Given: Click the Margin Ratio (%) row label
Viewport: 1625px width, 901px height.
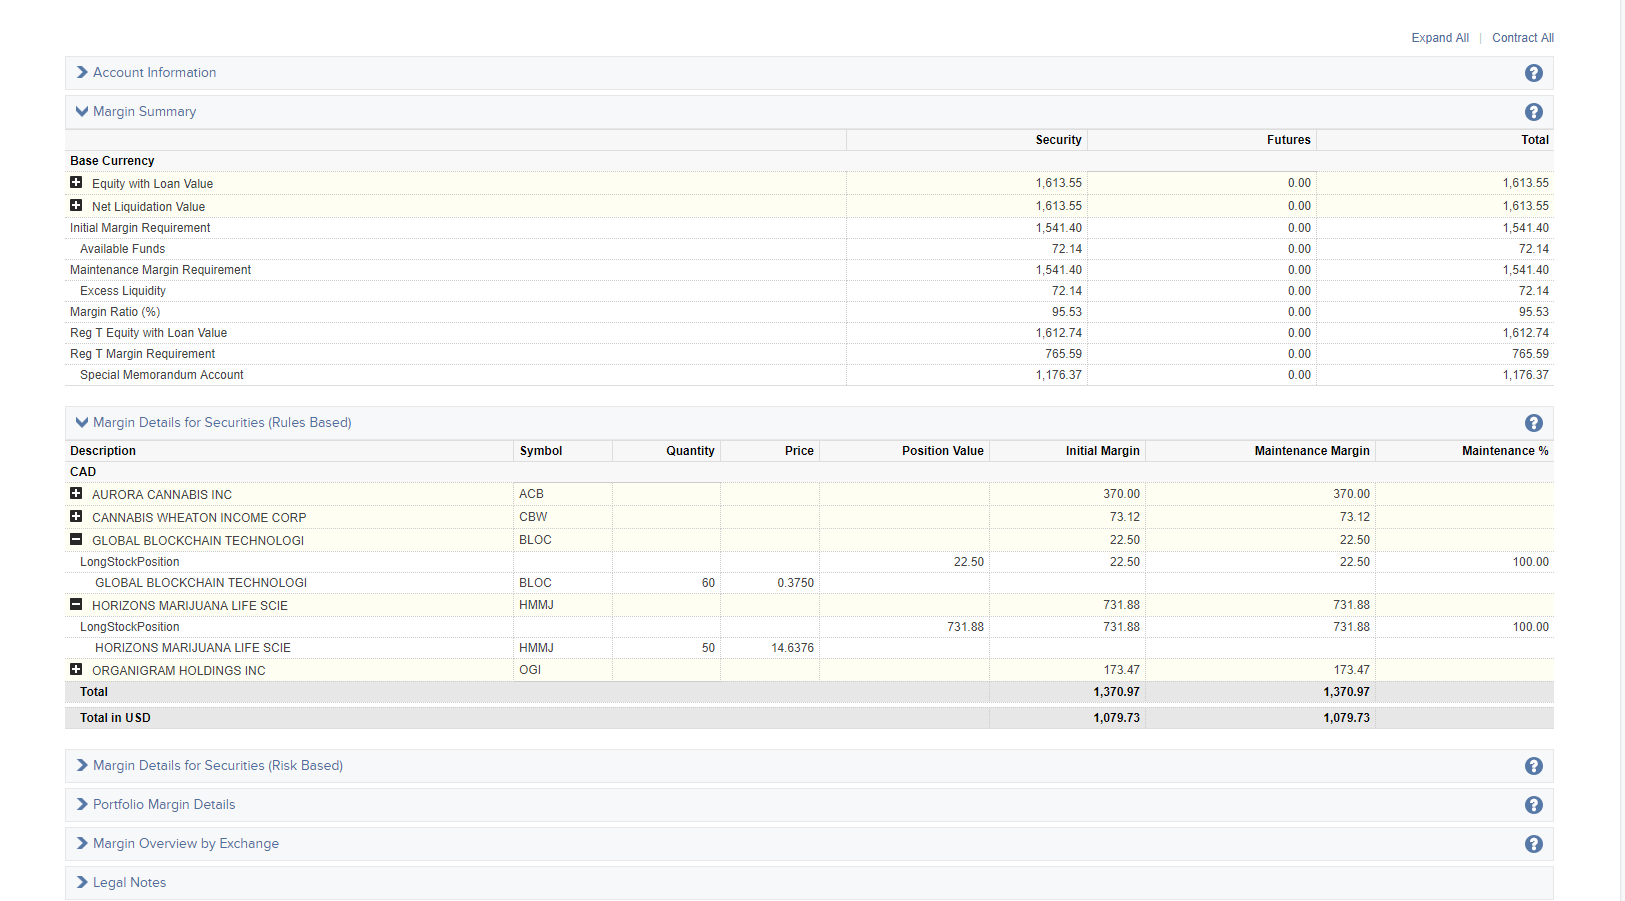Looking at the screenshot, I should pos(115,312).
